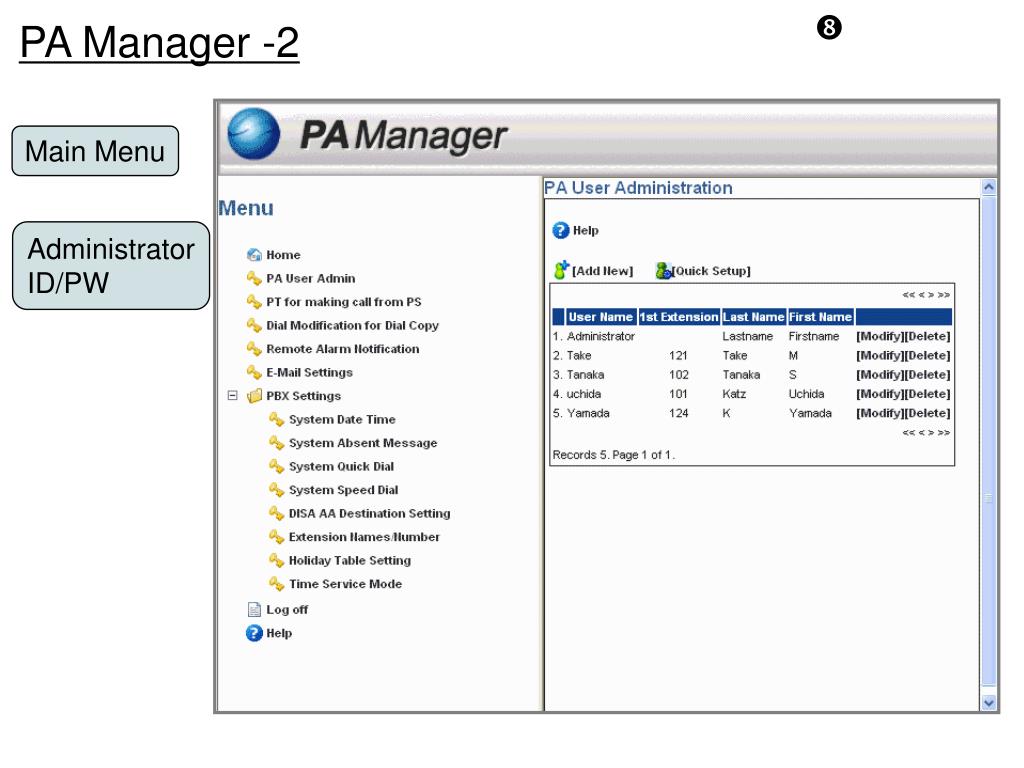Viewport: 1024px width, 768px height.
Task: Open PA User Admin menu entry
Action: coord(310,278)
